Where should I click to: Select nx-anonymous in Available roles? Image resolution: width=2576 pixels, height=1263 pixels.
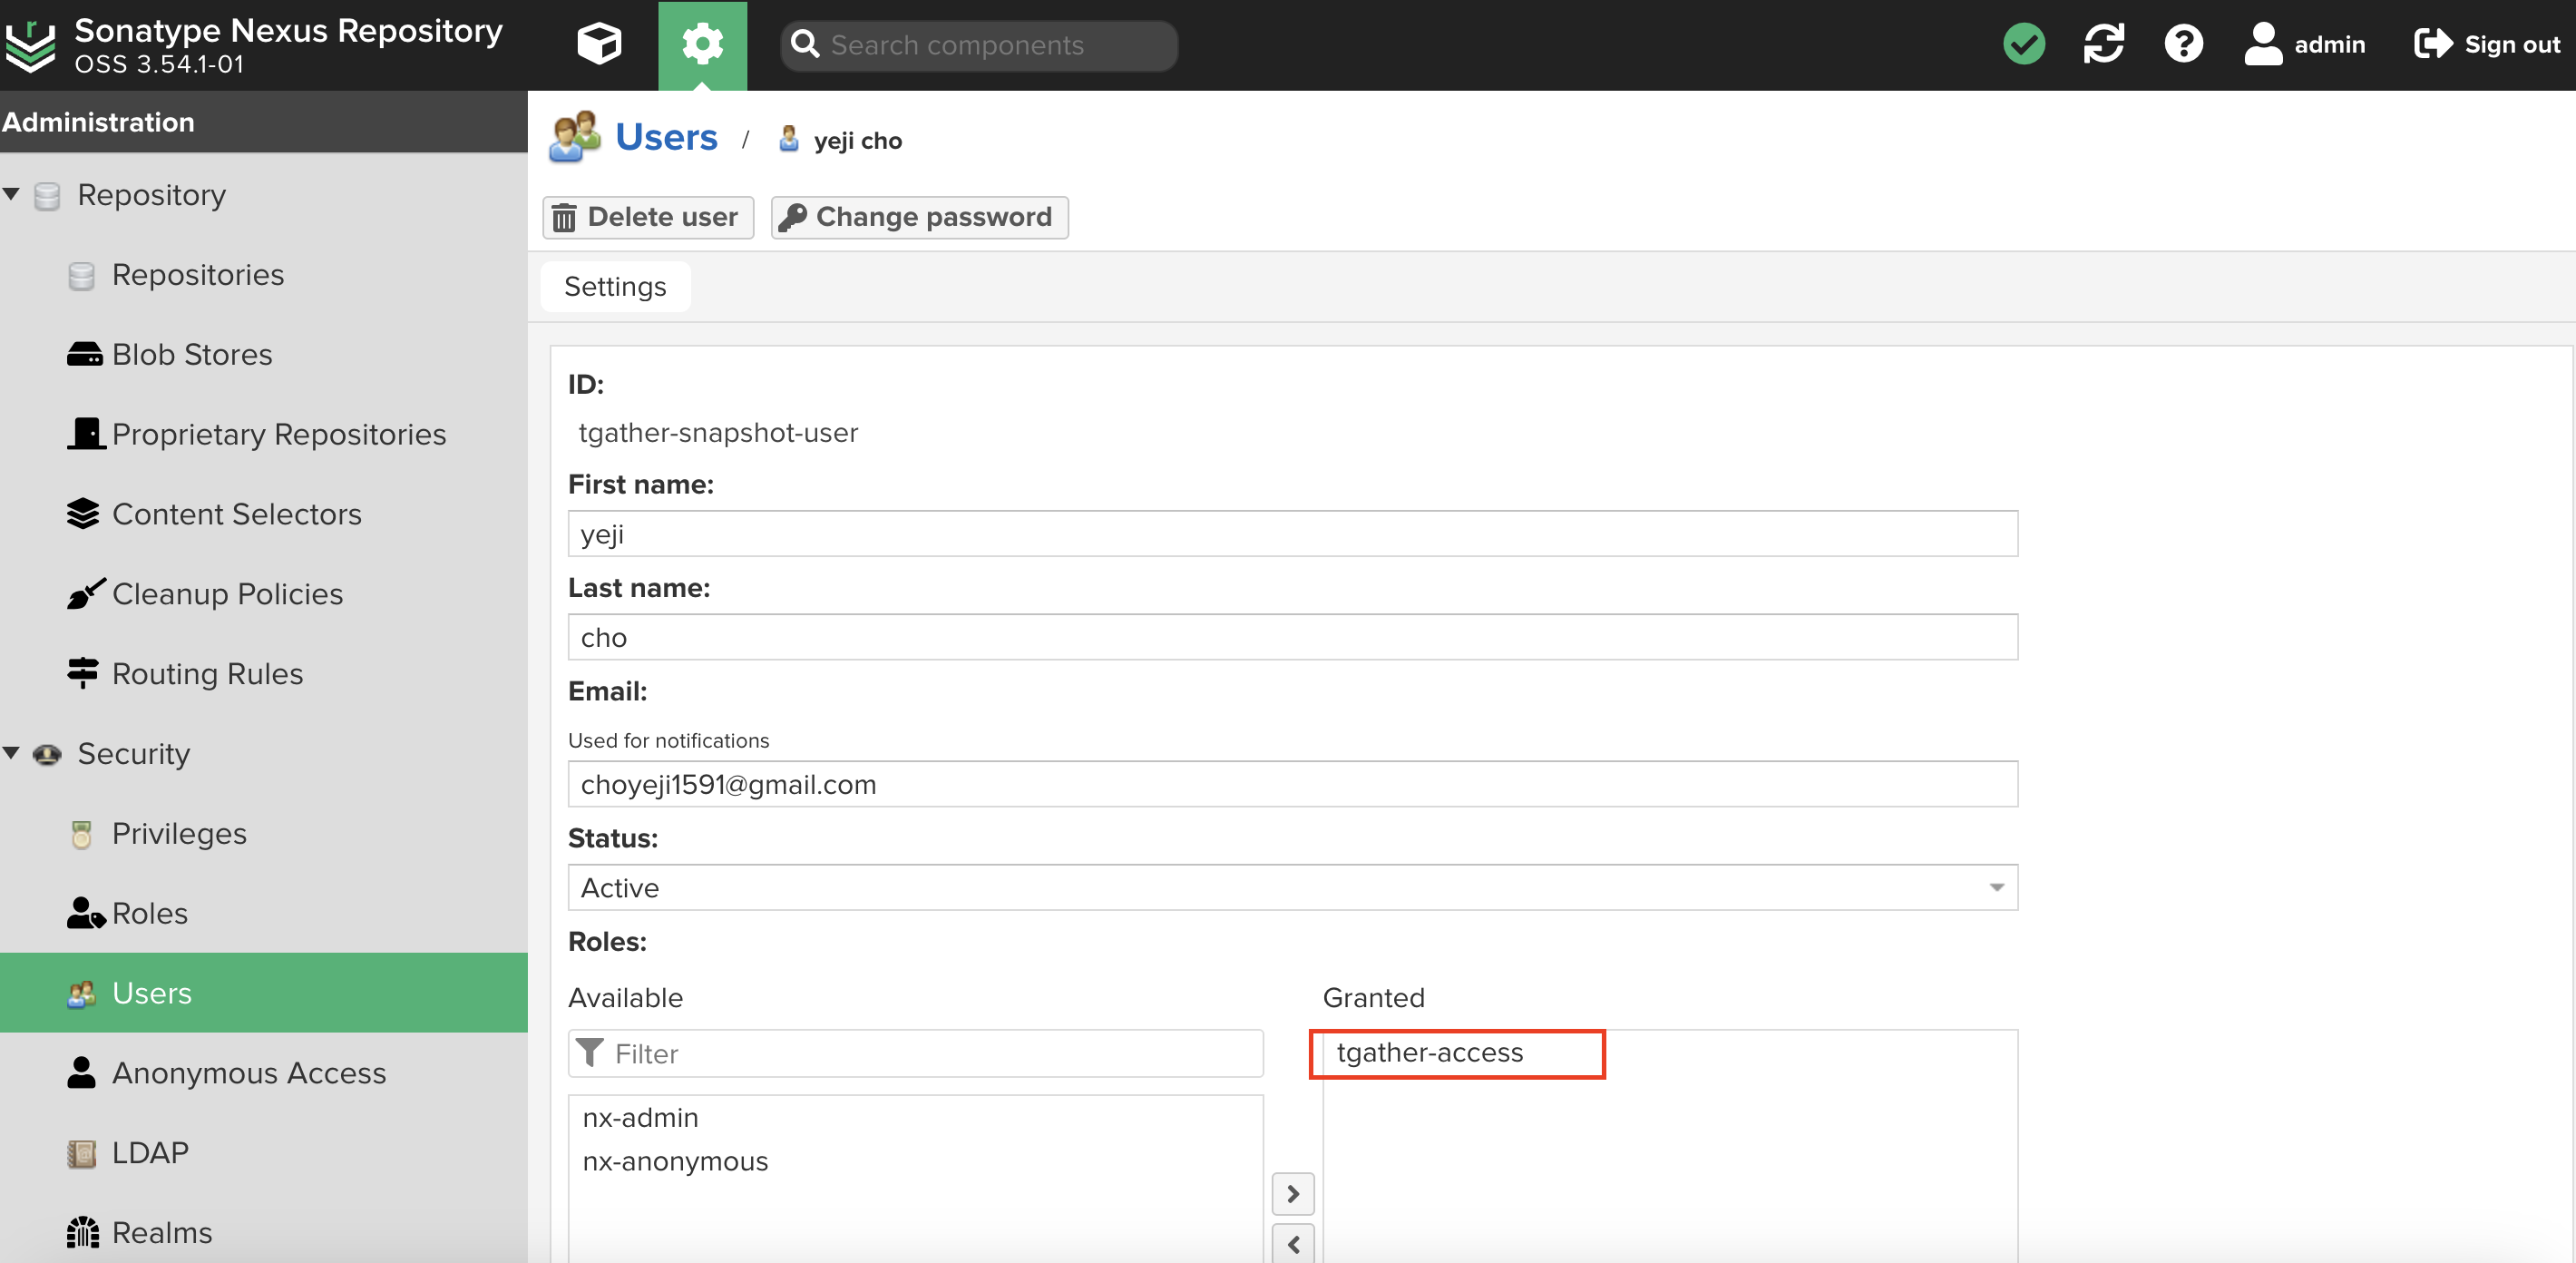point(675,1161)
